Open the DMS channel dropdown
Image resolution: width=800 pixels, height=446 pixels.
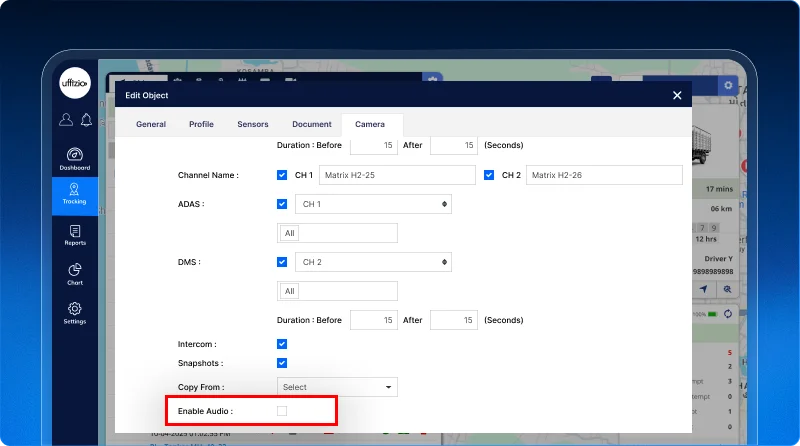pos(373,262)
